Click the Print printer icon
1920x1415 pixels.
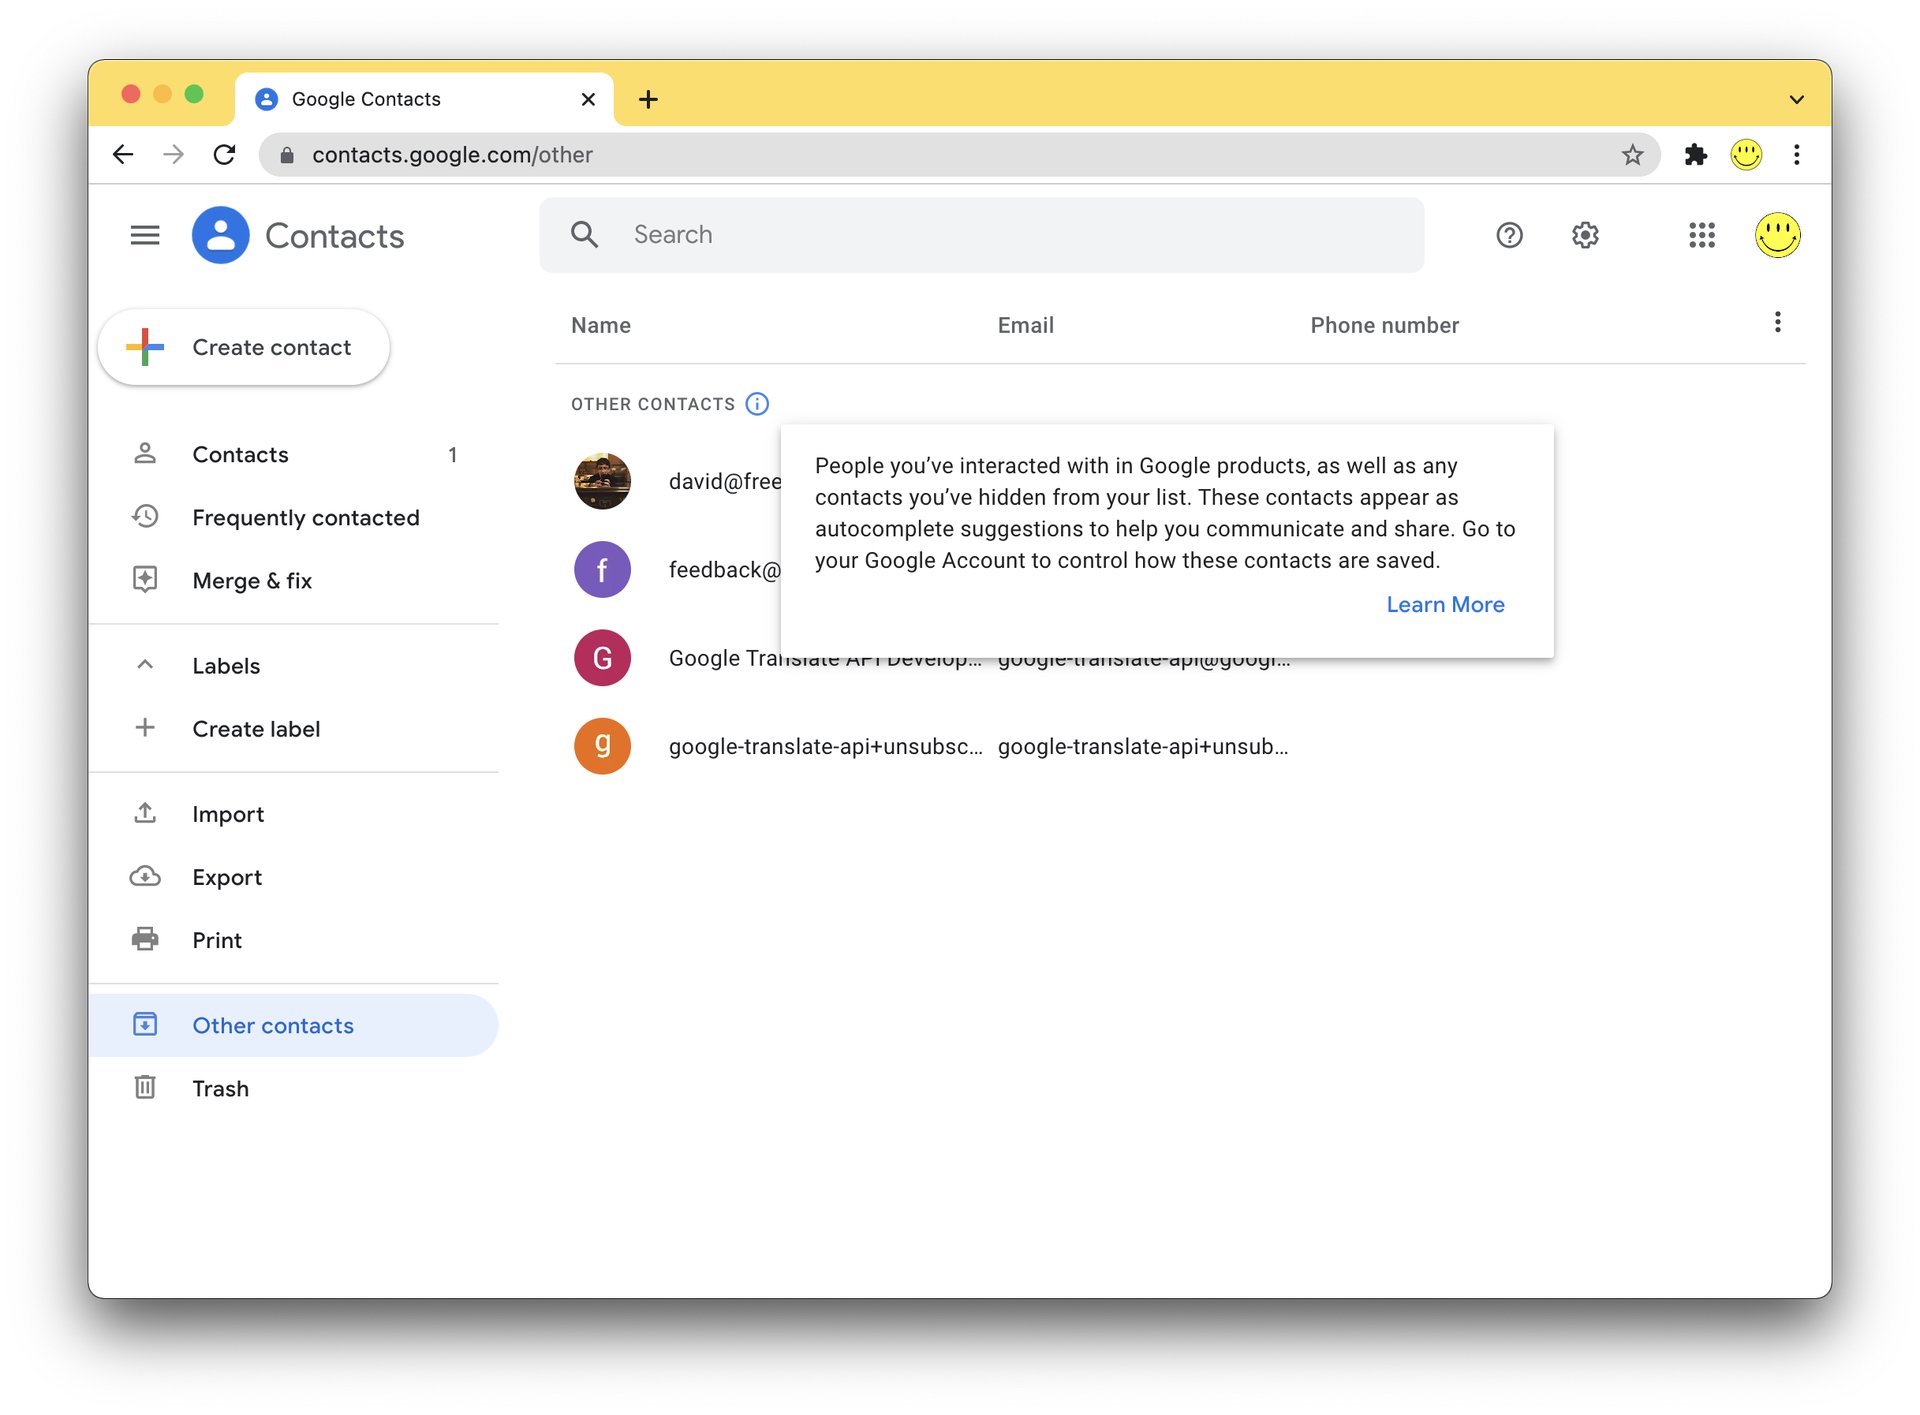point(145,939)
